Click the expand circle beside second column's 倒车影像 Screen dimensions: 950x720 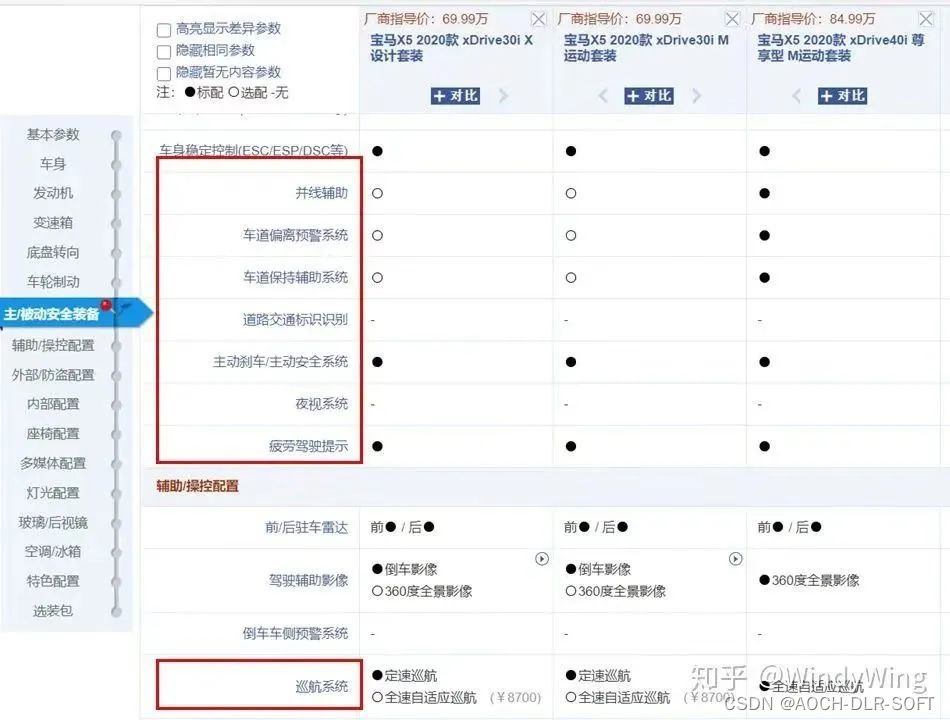[737, 559]
